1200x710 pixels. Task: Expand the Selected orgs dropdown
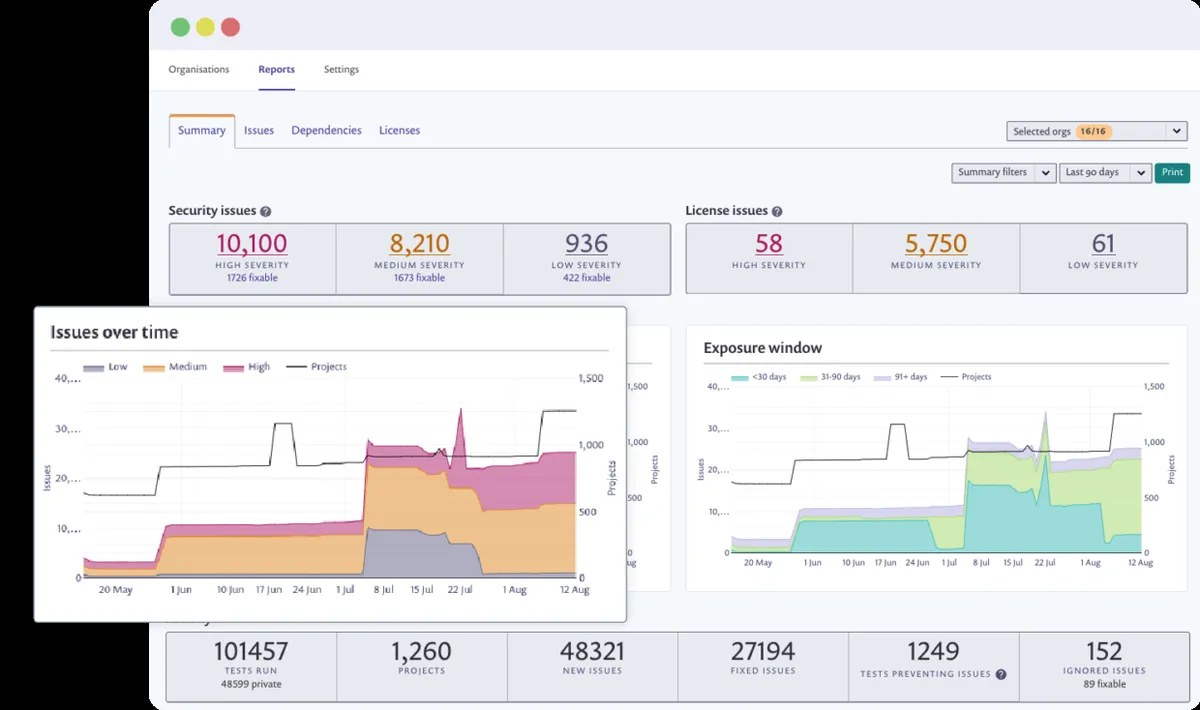[1096, 131]
